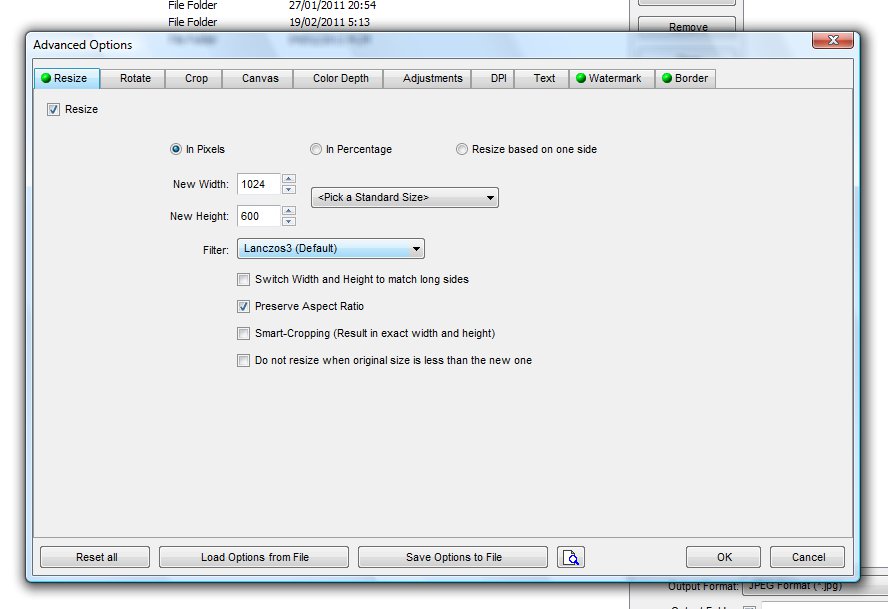The width and height of the screenshot is (888, 609).
Task: Increase New Height with the up arrow
Action: click(x=289, y=211)
